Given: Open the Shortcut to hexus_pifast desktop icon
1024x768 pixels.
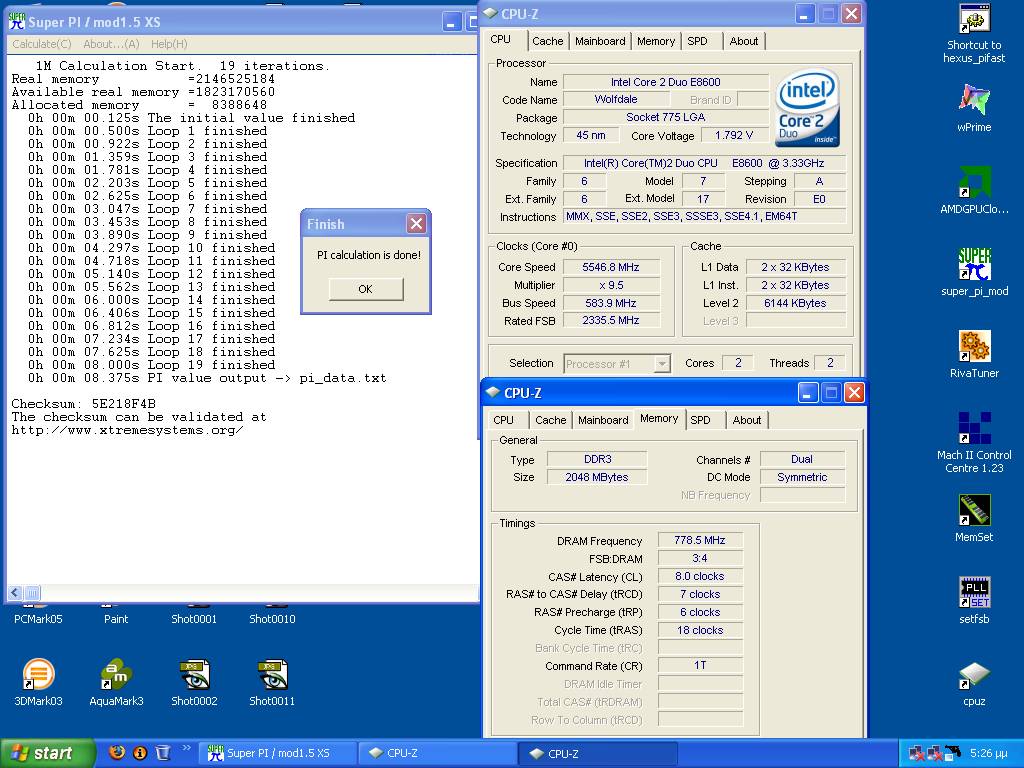Looking at the screenshot, I should pos(974,20).
